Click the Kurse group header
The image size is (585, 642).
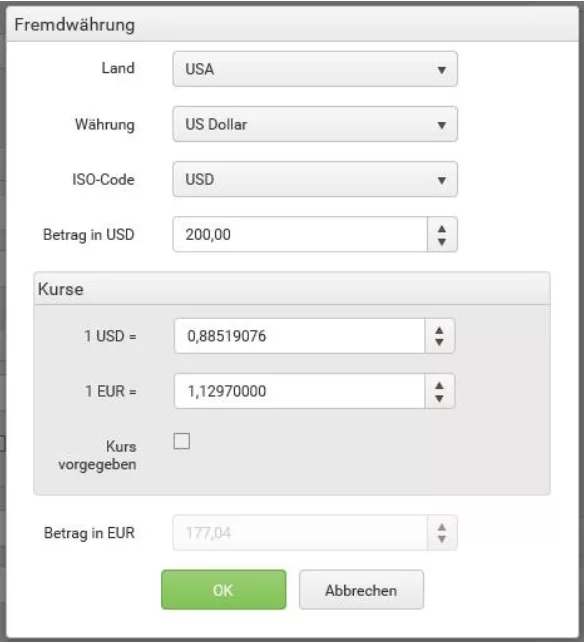pyautogui.click(x=292, y=289)
